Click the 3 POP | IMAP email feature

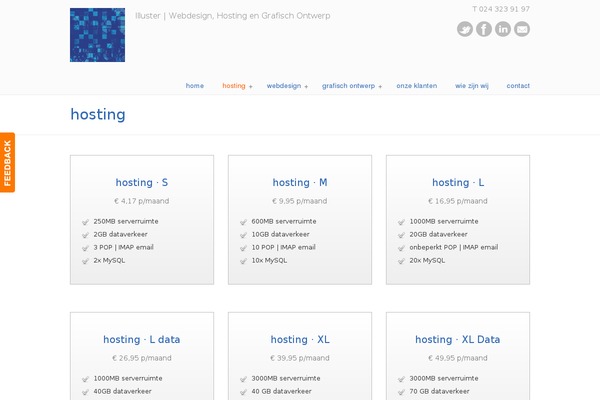124,247
